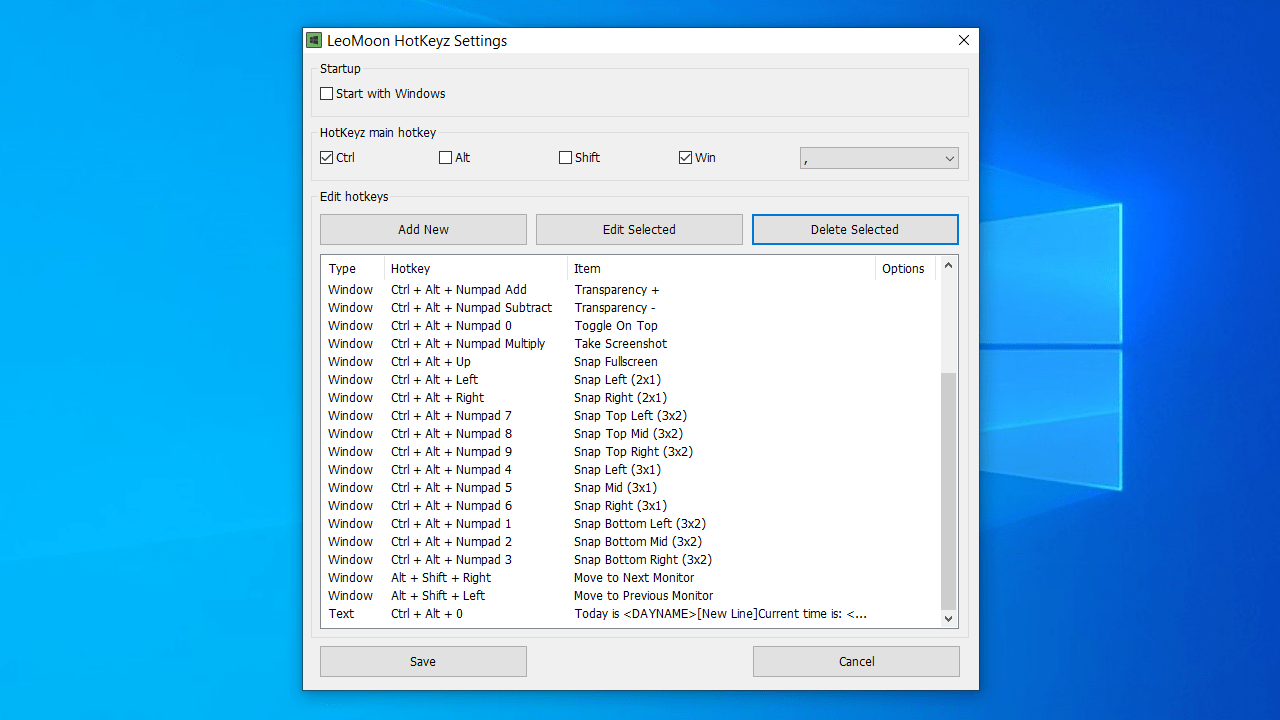The width and height of the screenshot is (1280, 720).
Task: Click the scrollbar down arrow
Action: click(949, 619)
